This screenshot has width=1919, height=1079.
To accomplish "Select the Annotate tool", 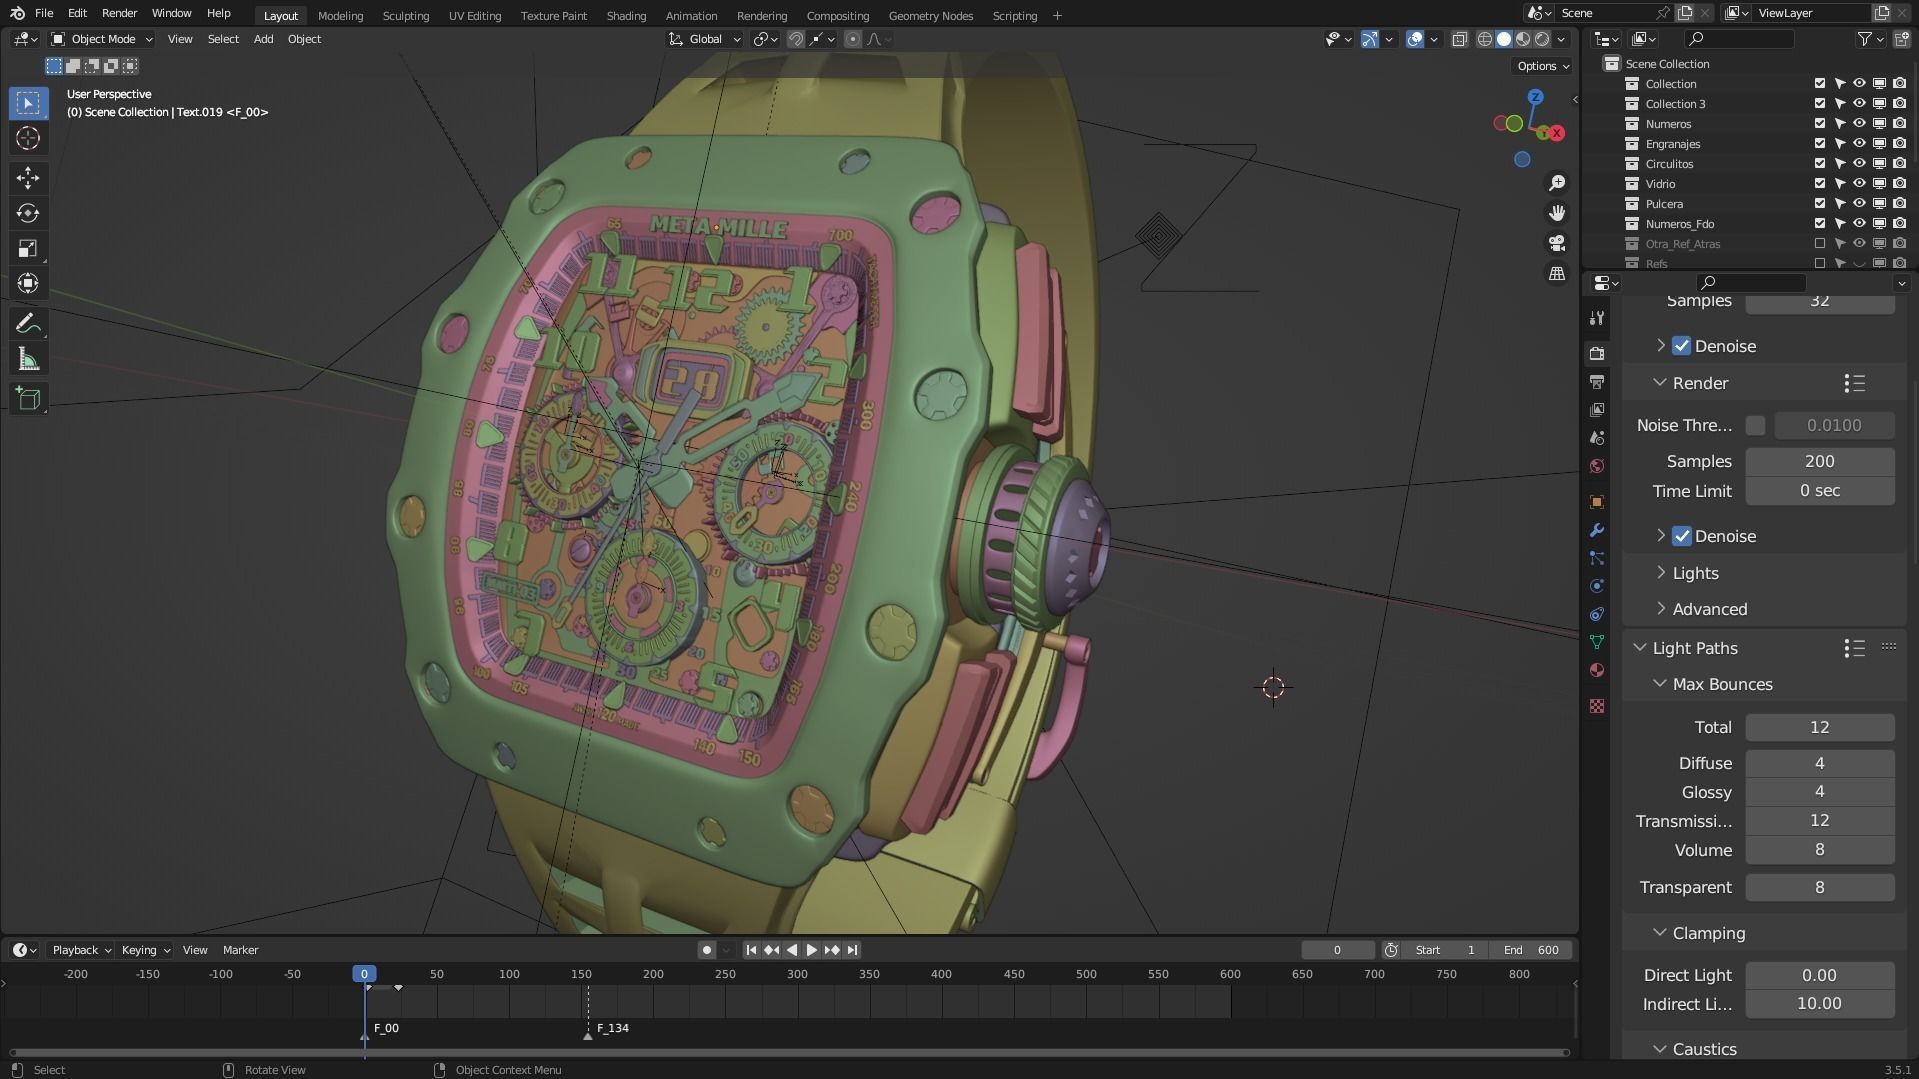I will coord(28,324).
